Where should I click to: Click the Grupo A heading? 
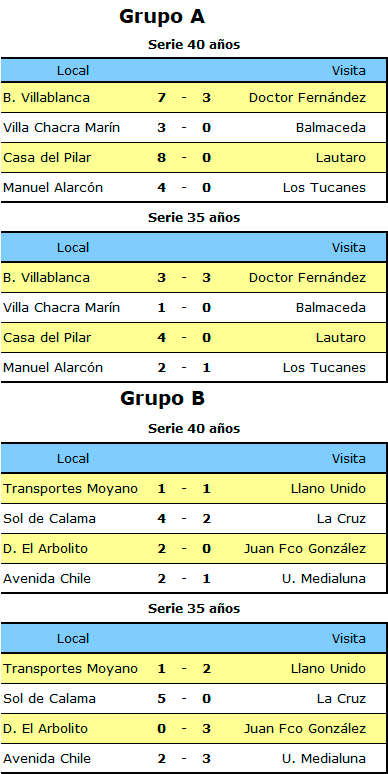[x=162, y=17]
